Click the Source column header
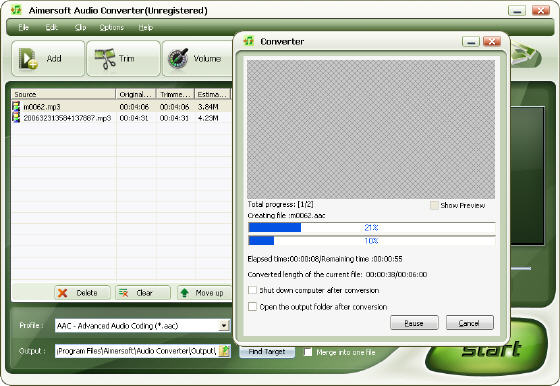Image resolution: width=560 pixels, height=386 pixels. 63,94
